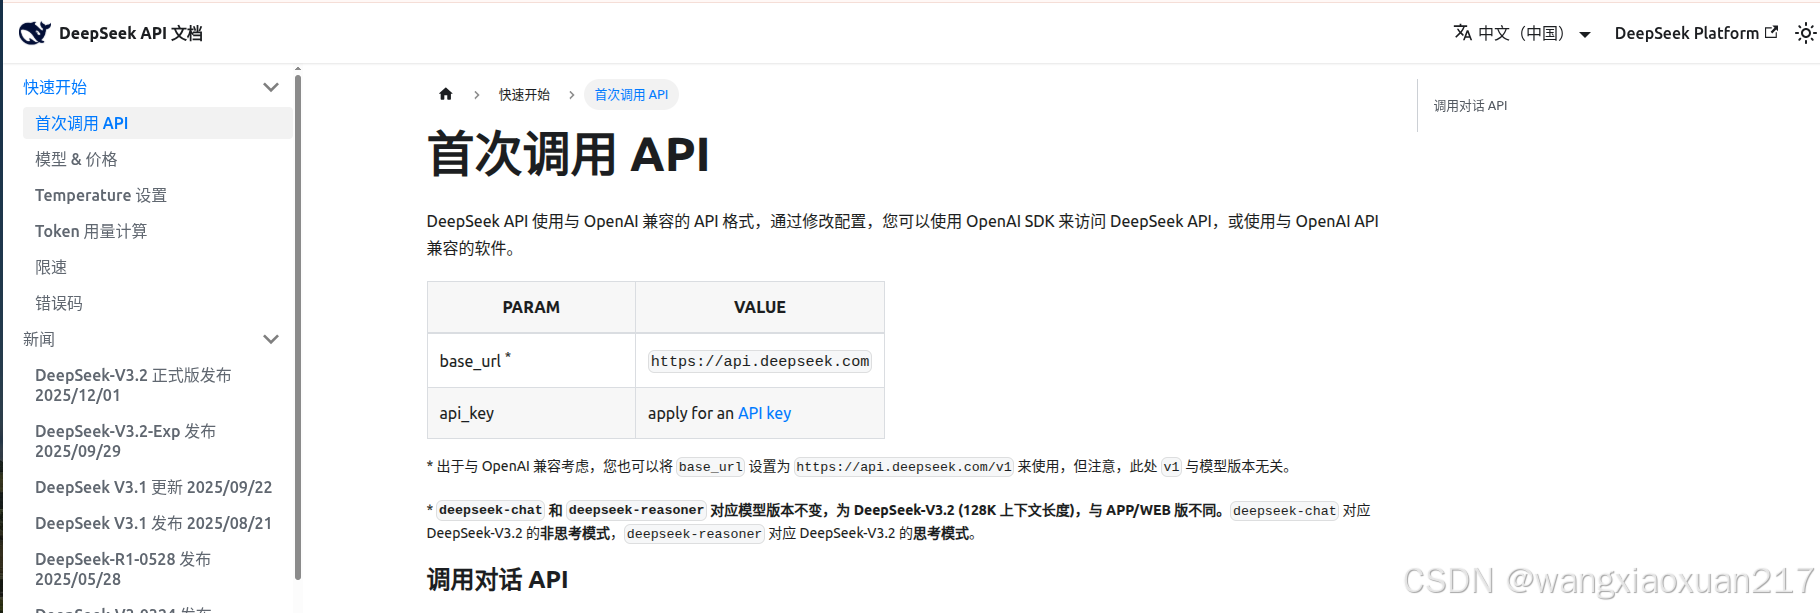Click the 首次调用 API page heading
The image size is (1820, 613).
[568, 155]
